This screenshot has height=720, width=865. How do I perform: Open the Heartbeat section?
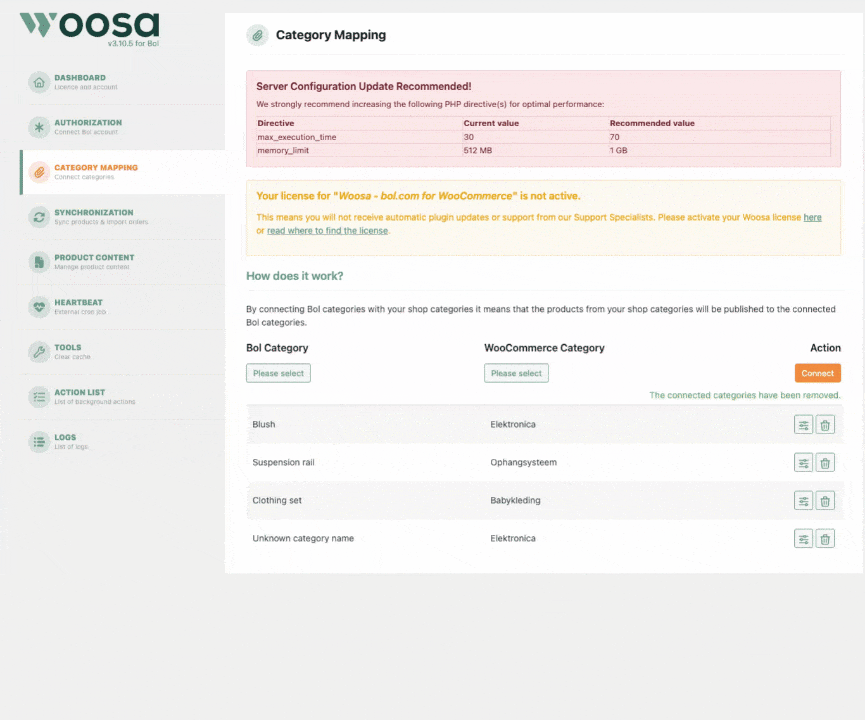[x=122, y=307]
